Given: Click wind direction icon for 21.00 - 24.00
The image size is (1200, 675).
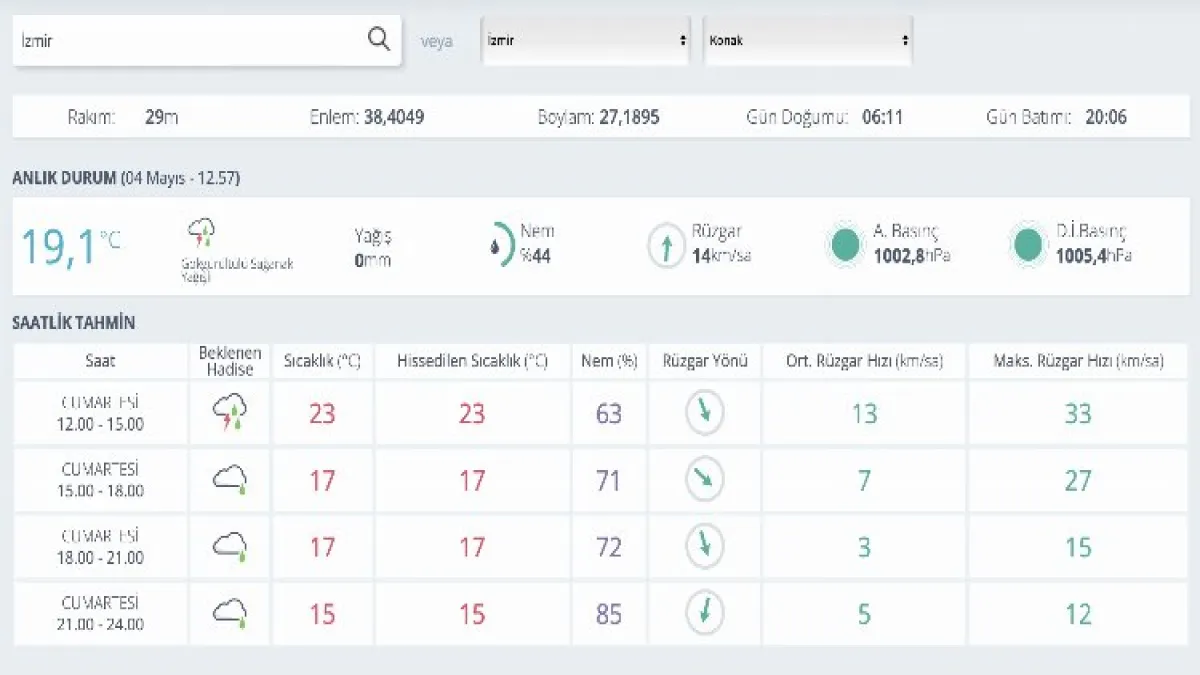Looking at the screenshot, I should pos(705,612).
